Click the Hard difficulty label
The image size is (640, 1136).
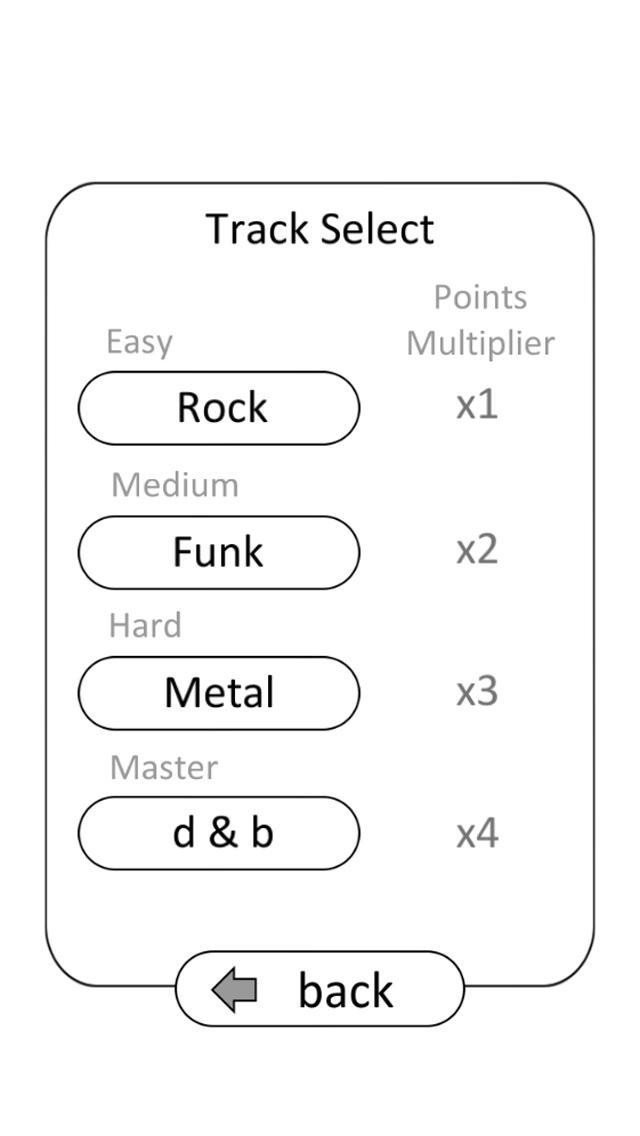click(x=146, y=625)
